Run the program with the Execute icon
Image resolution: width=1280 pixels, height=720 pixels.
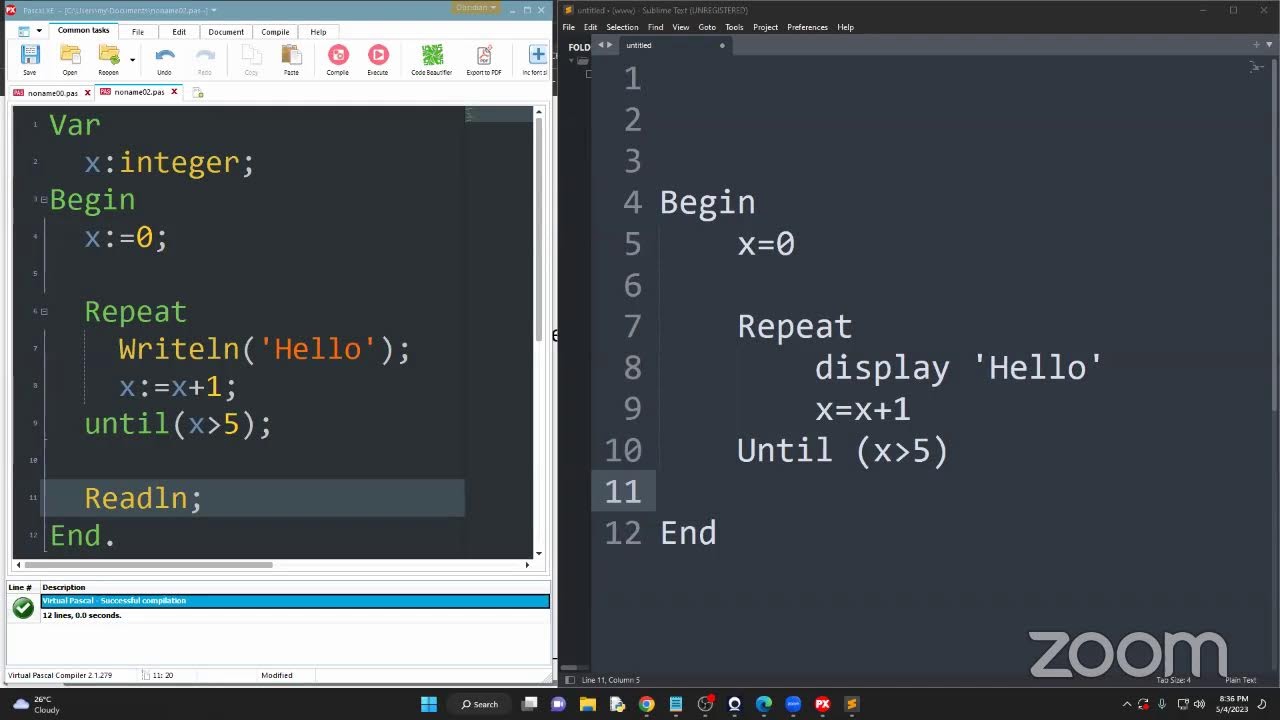378,55
